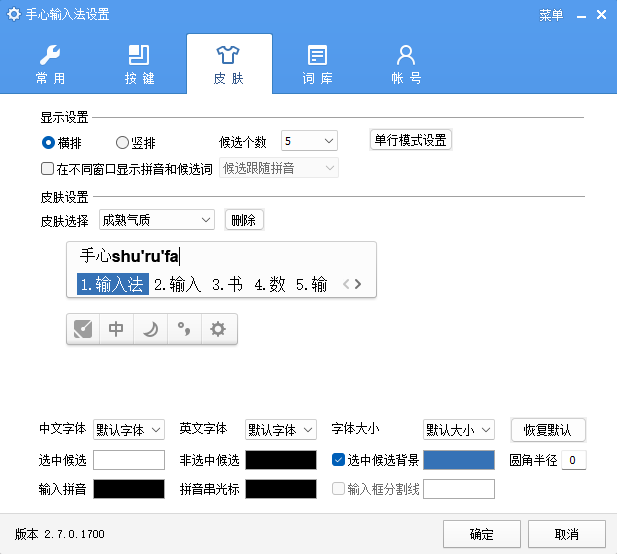Open the 词库 tab
This screenshot has height=554, width=617.
(317, 64)
